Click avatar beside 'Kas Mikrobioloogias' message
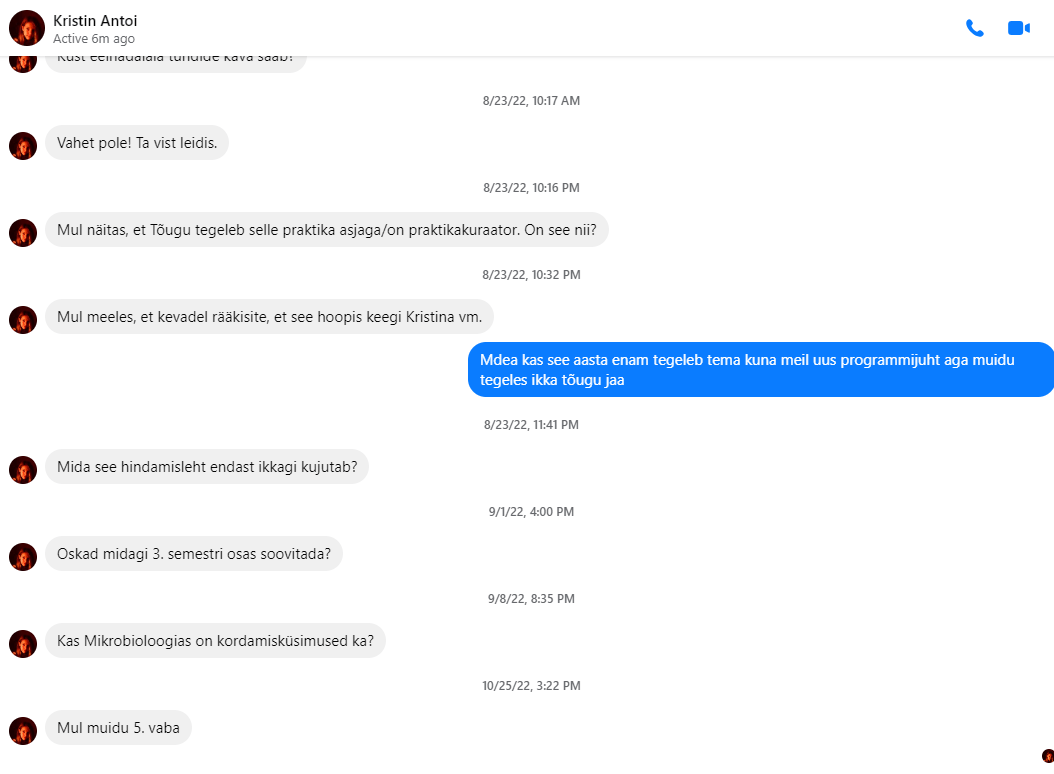Screen dimensions: 1054x774 (x=23, y=644)
